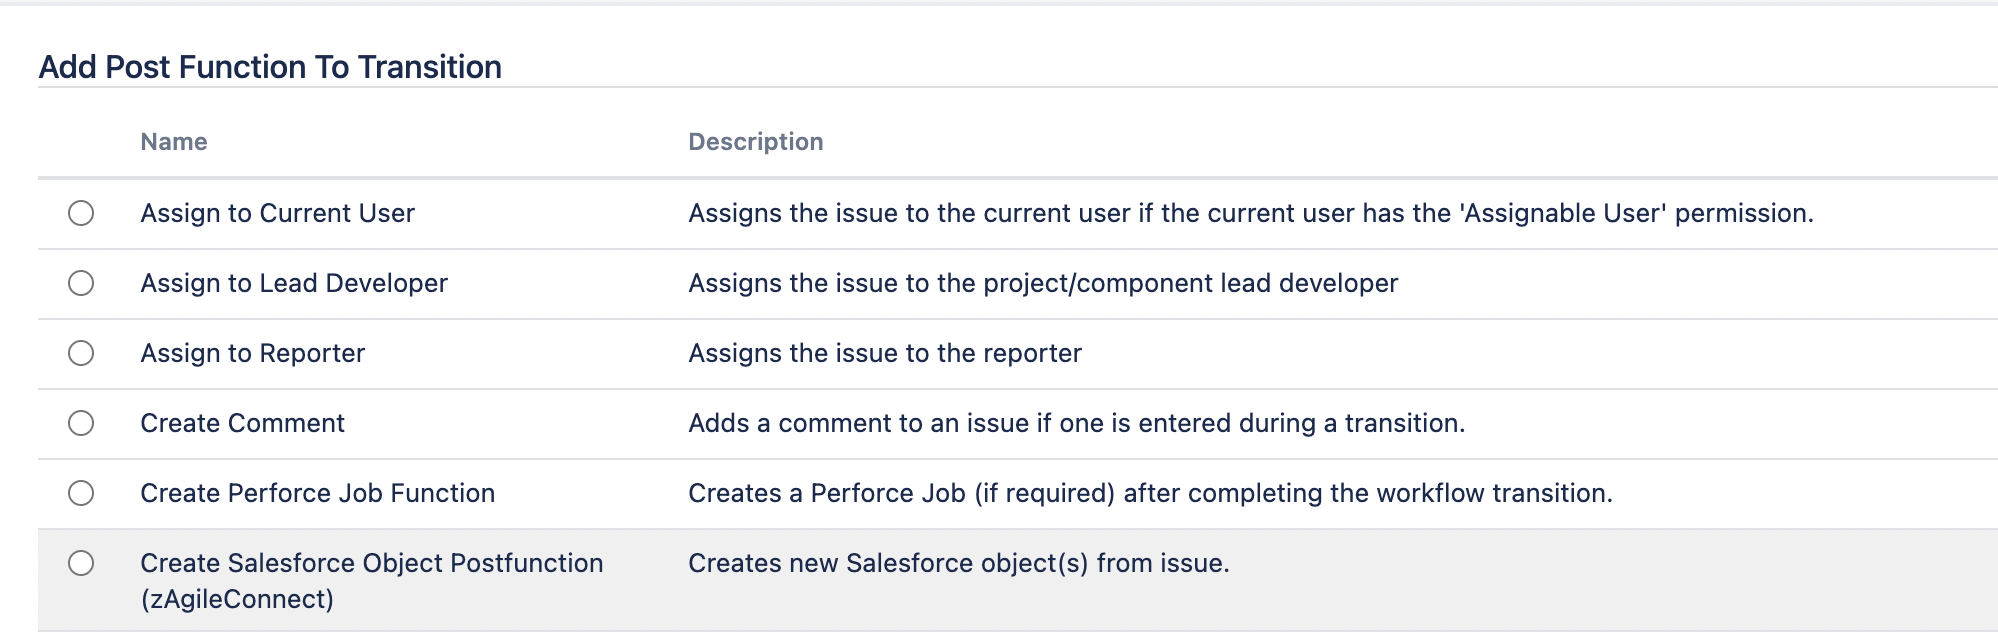
Task: Select Create Salesforce Object Postfunction radio button
Action: point(81,563)
